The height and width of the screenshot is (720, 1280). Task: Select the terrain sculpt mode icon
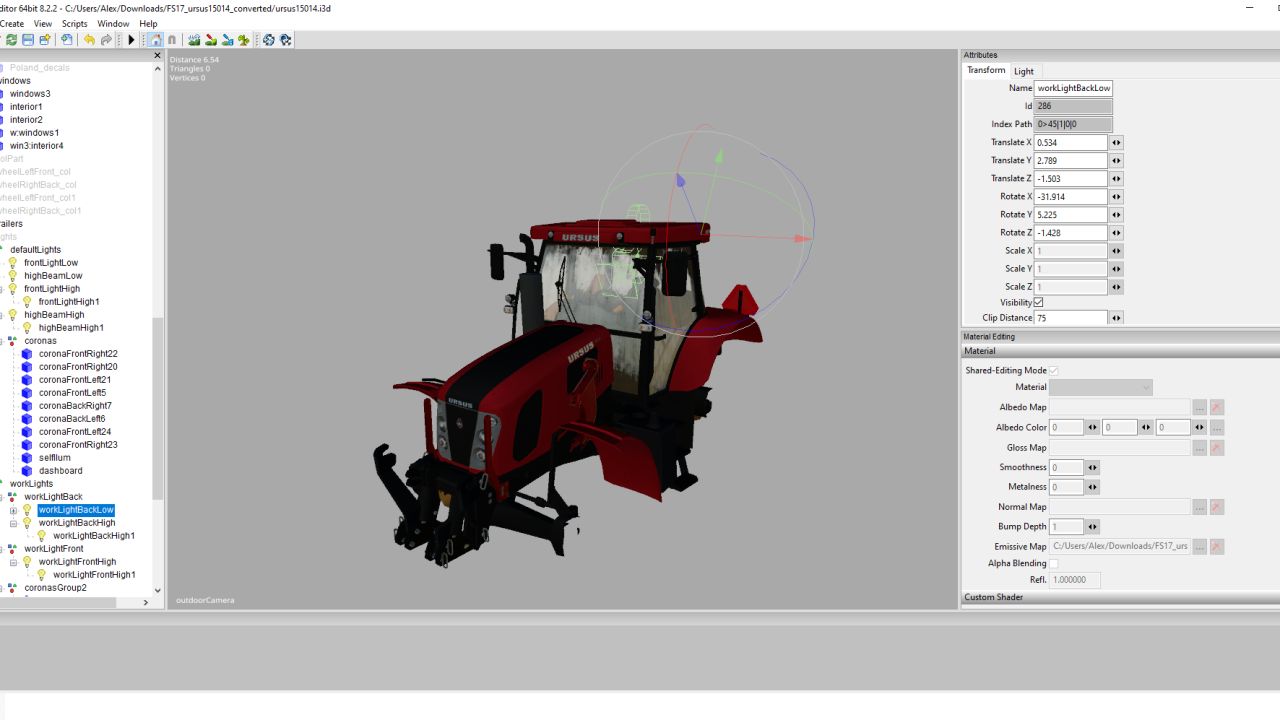(194, 40)
